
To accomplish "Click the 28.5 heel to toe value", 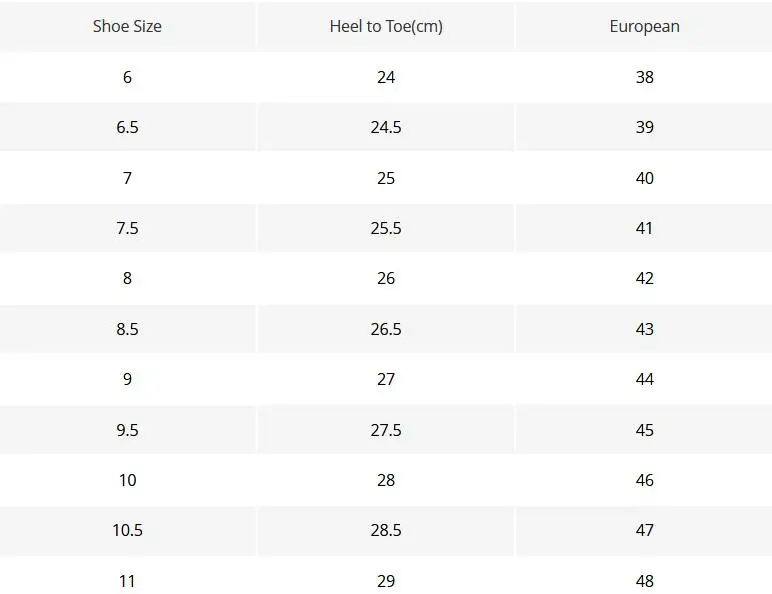I will [386, 530].
